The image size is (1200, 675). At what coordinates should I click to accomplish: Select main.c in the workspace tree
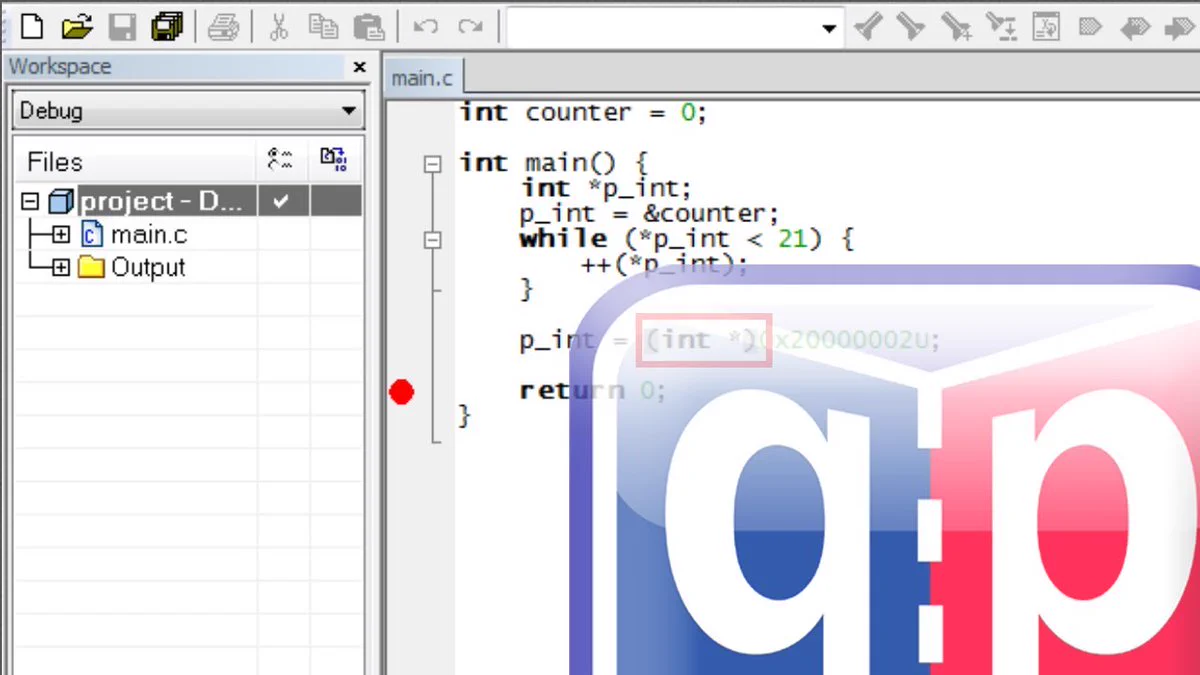pyautogui.click(x=148, y=235)
